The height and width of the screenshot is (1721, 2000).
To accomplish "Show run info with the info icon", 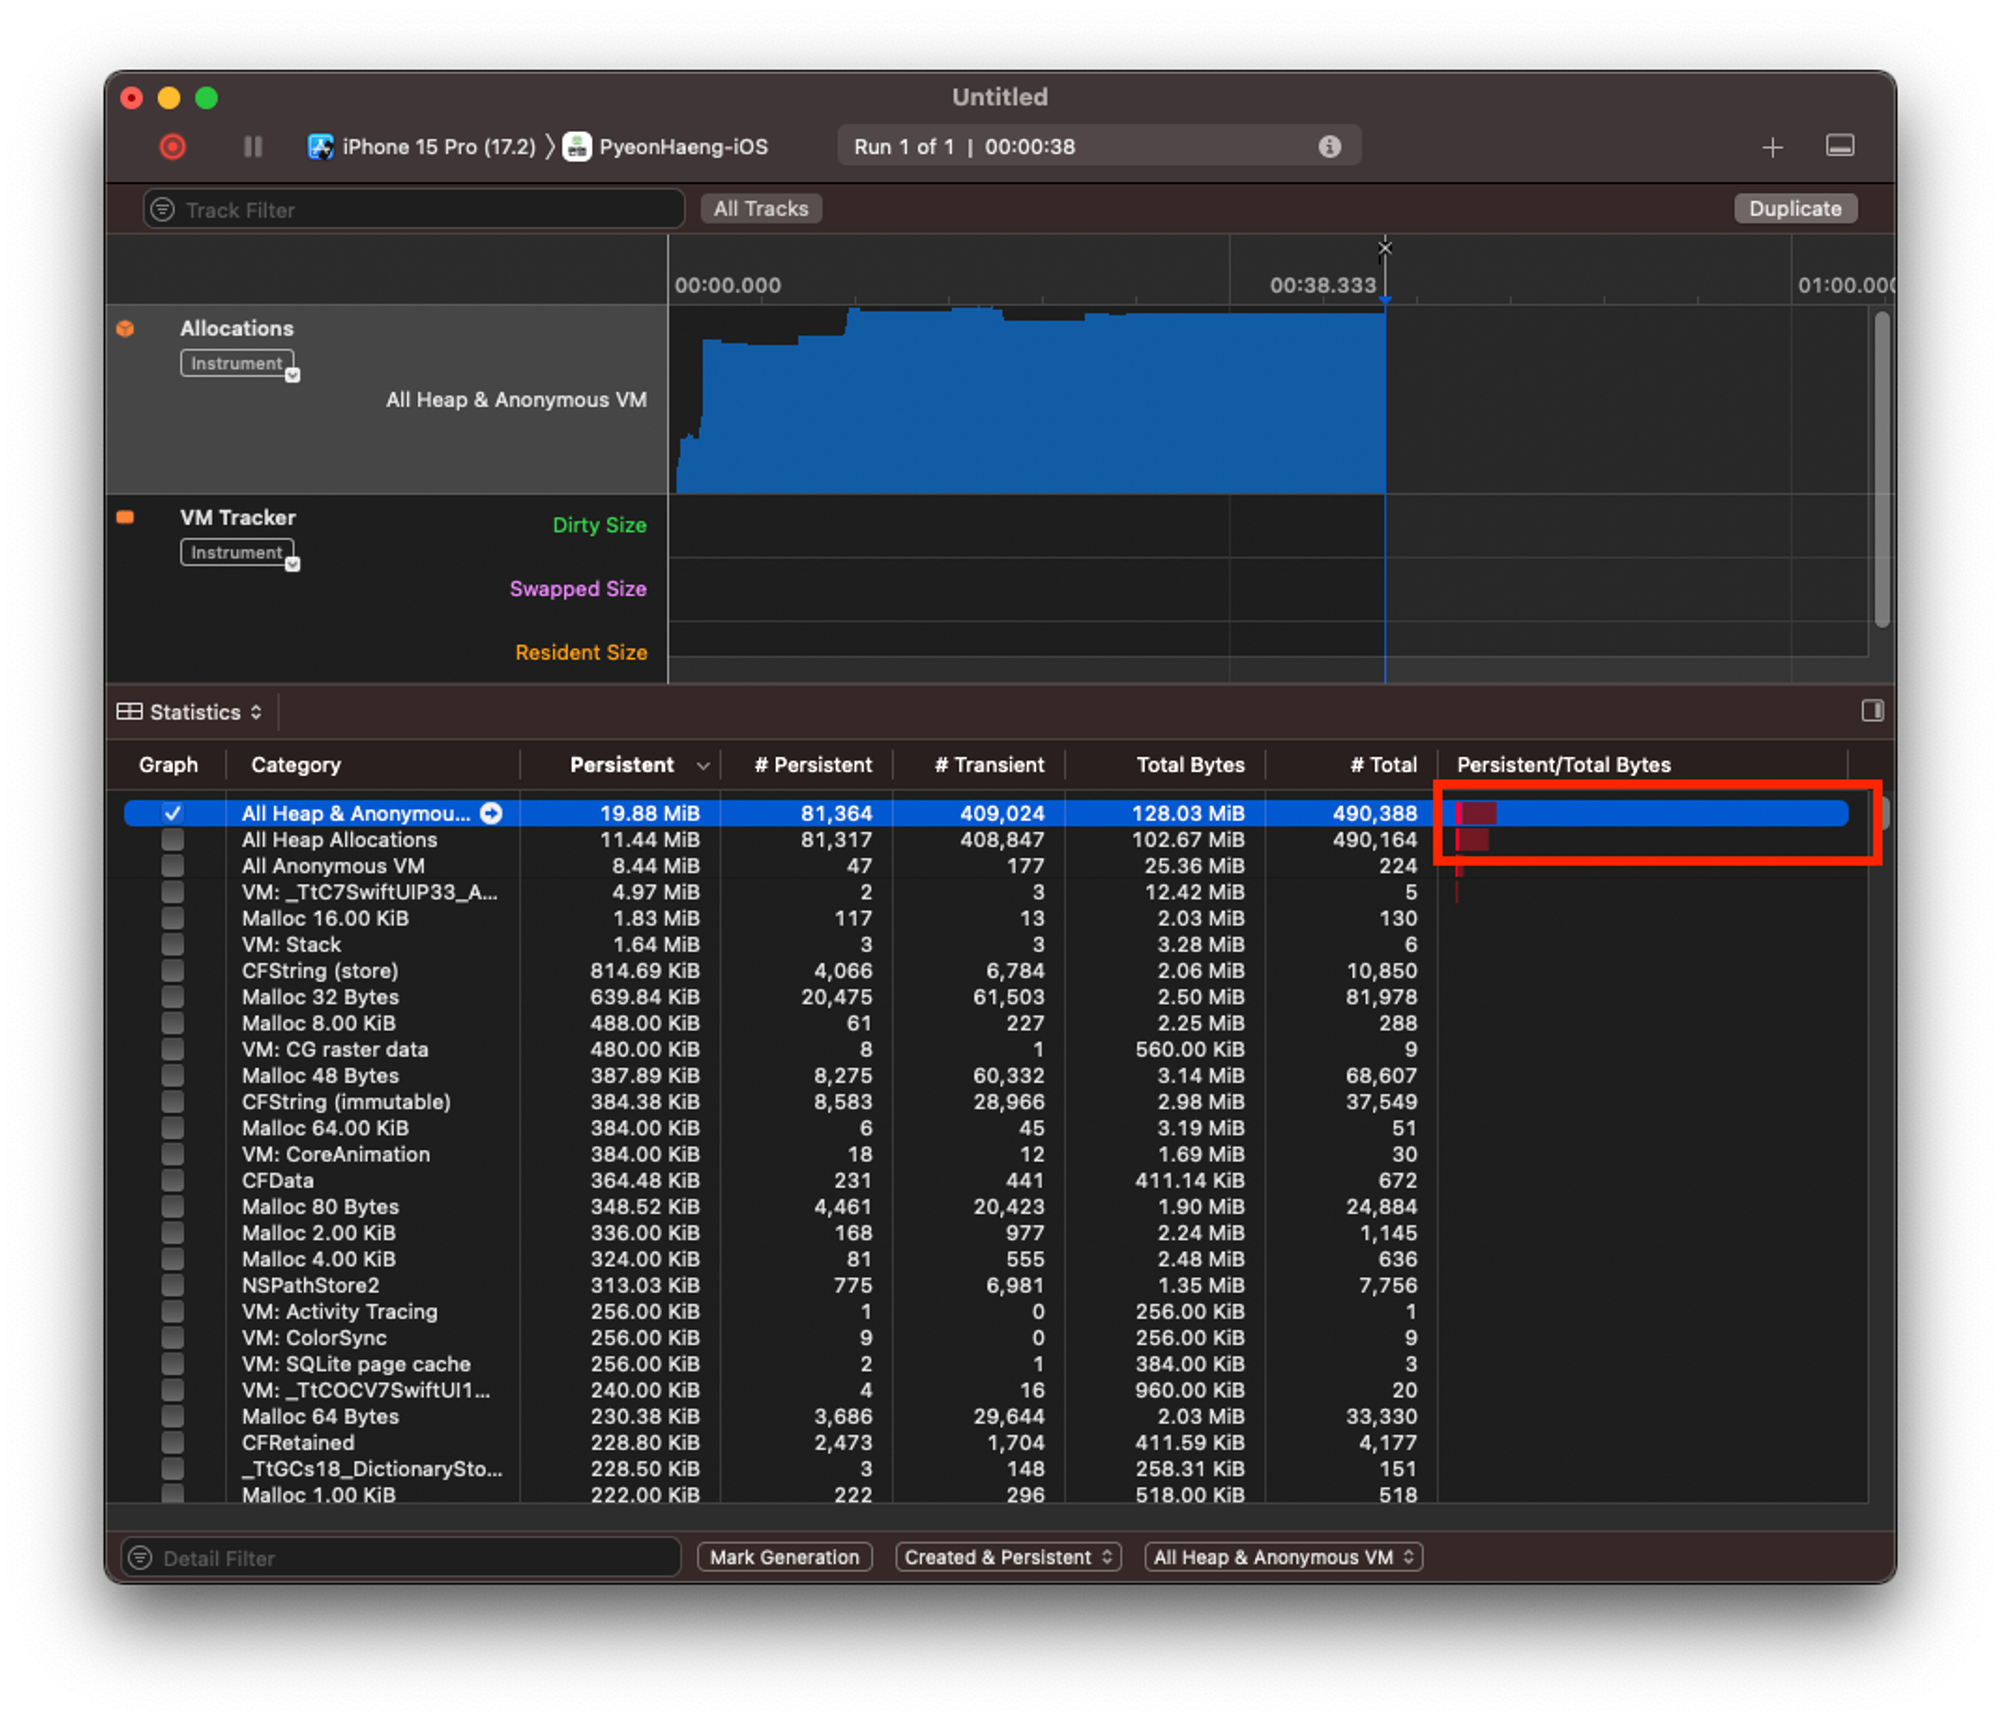I will tap(1329, 147).
